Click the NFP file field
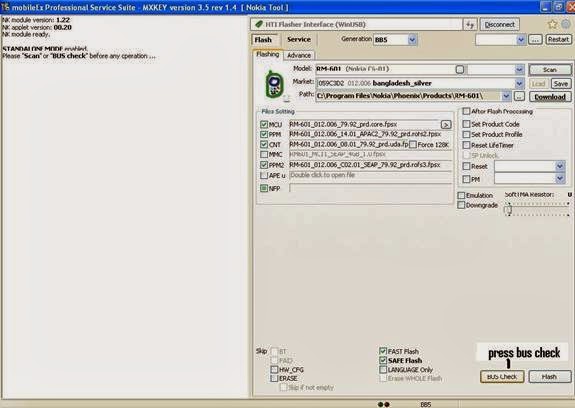This screenshot has width=575, height=408. pos(371,188)
